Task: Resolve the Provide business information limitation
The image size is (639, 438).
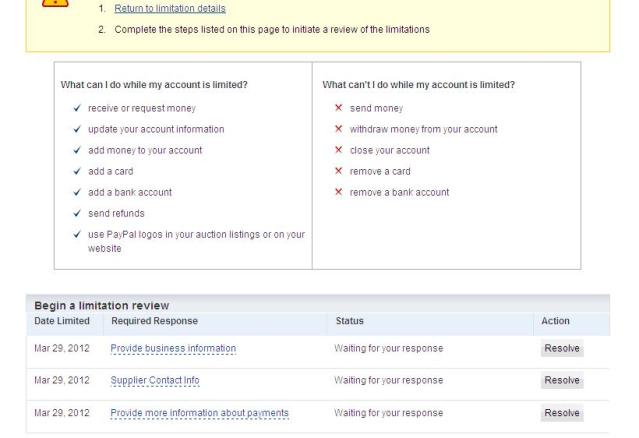Action: click(x=562, y=348)
